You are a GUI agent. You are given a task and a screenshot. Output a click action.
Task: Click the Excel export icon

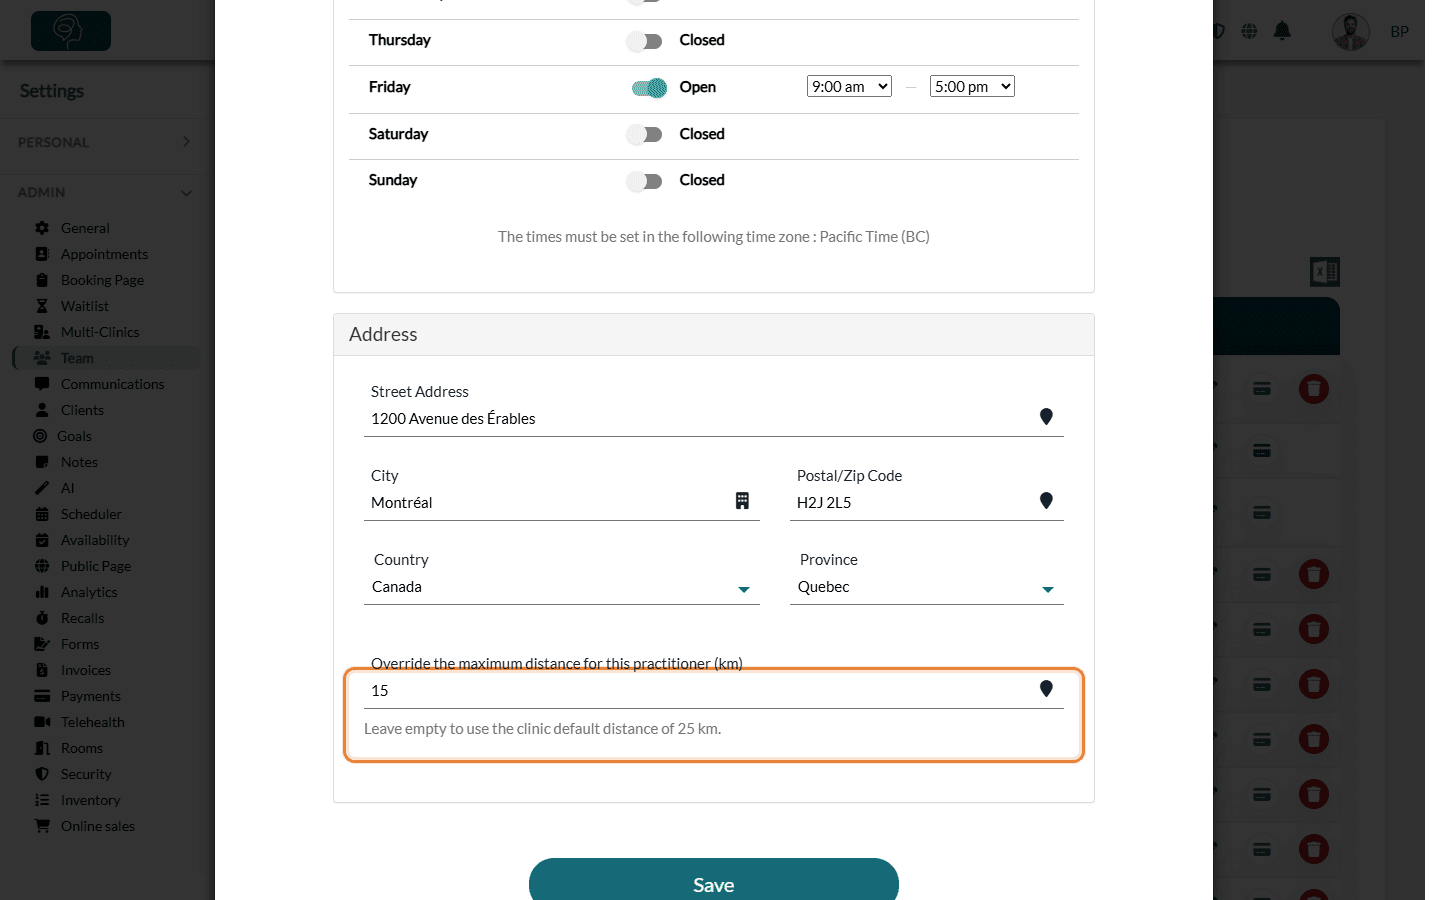click(1325, 272)
